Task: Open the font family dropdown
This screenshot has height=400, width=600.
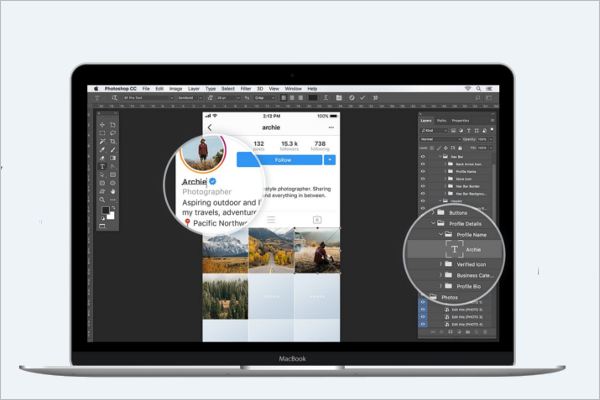Action: [x=148, y=98]
